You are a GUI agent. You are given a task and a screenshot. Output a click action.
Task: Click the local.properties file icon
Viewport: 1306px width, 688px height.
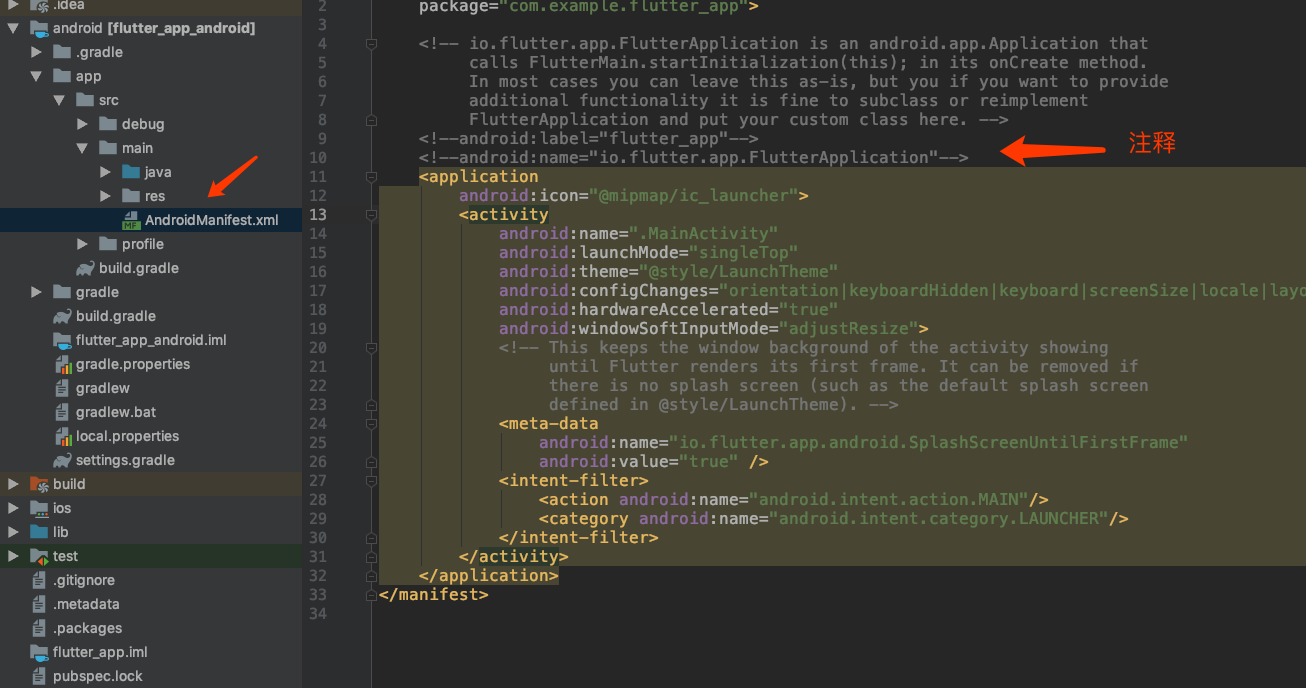click(x=62, y=436)
